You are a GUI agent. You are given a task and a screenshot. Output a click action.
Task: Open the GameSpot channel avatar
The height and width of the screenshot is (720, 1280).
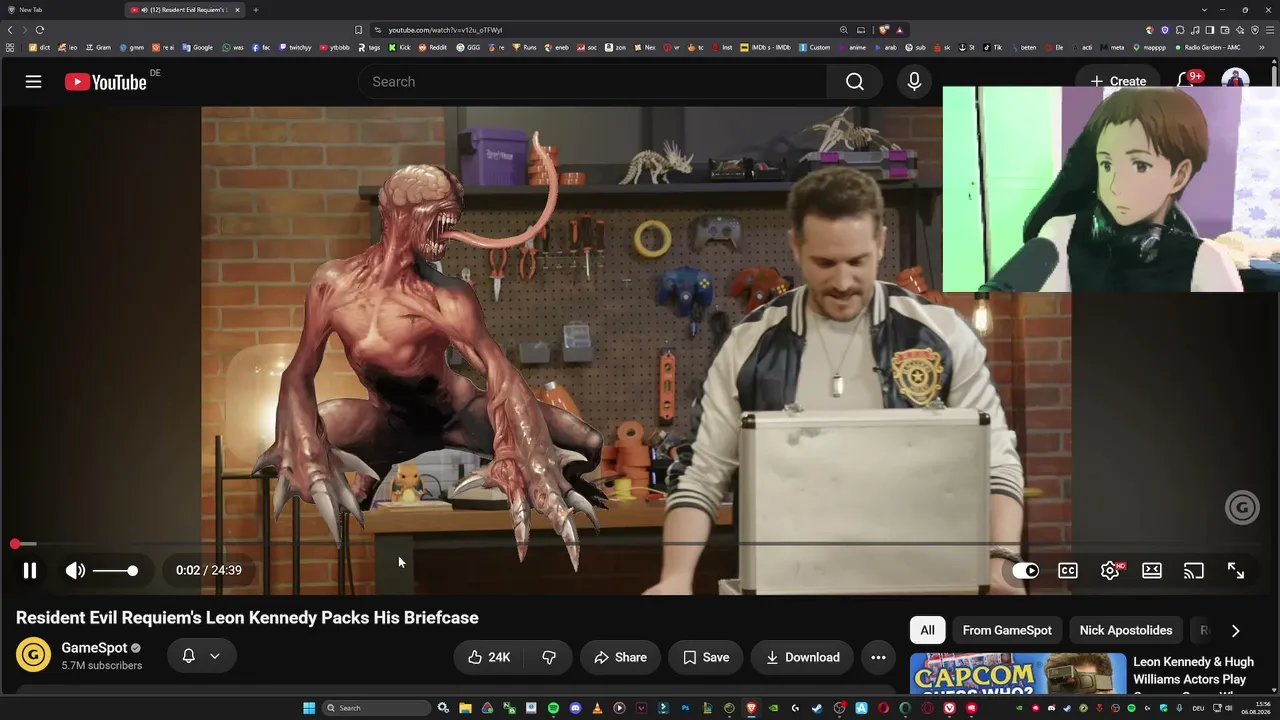coord(33,655)
